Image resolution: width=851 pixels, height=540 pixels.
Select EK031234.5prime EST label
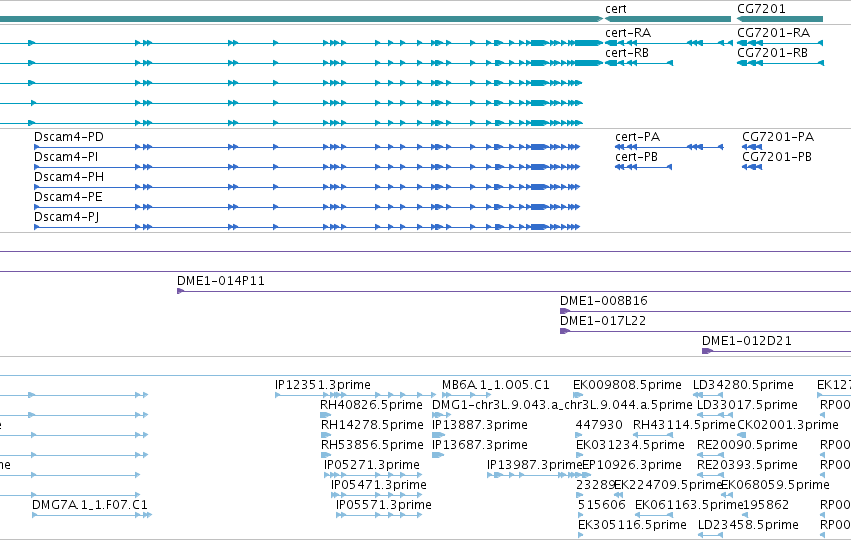[x=630, y=445]
